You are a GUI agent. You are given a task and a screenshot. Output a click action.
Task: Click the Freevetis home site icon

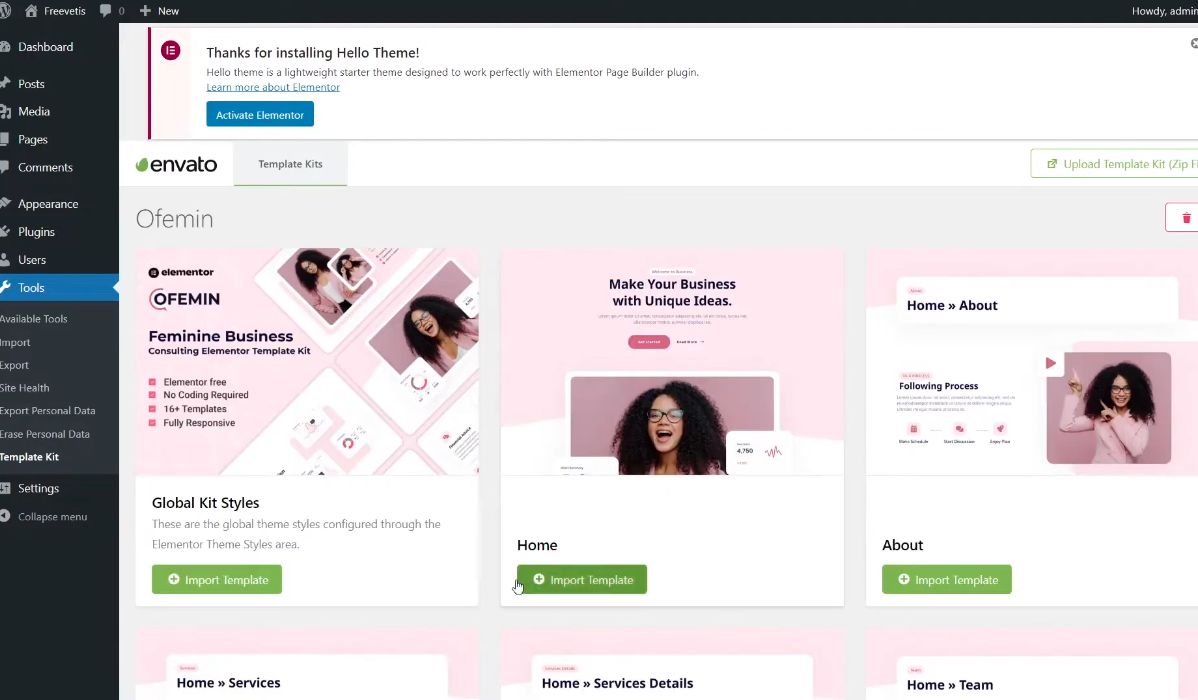[x=30, y=11]
